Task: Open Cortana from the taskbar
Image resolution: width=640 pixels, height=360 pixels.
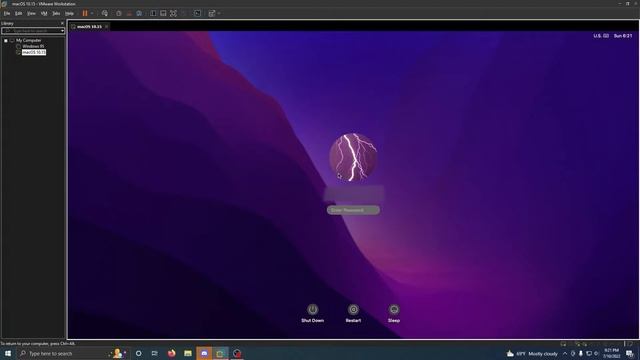Action: tap(138, 353)
